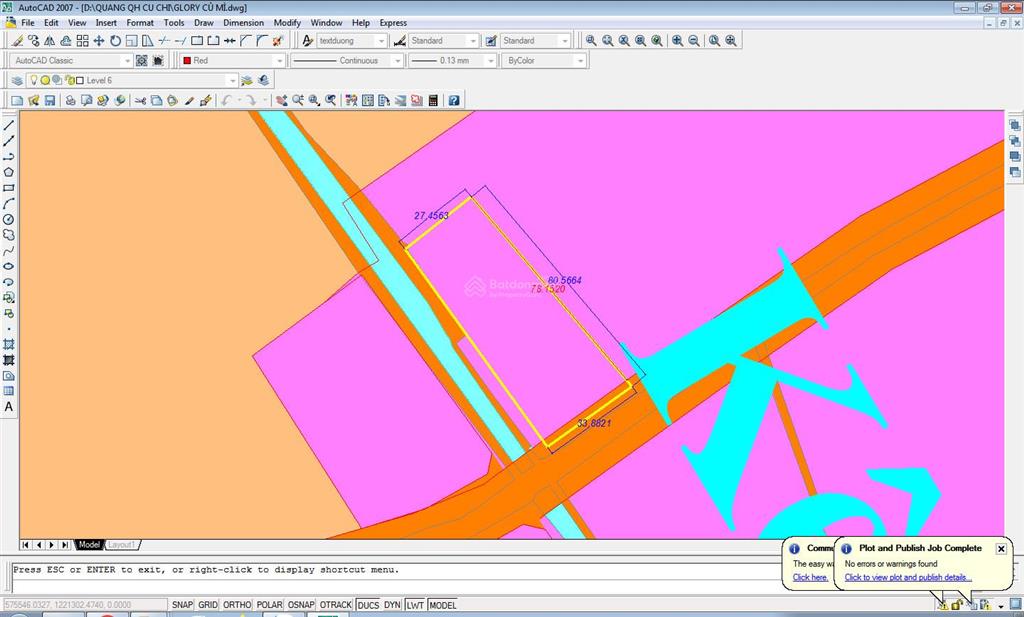Open the Continuous linetype dropdown
This screenshot has width=1024, height=617.
point(397,61)
